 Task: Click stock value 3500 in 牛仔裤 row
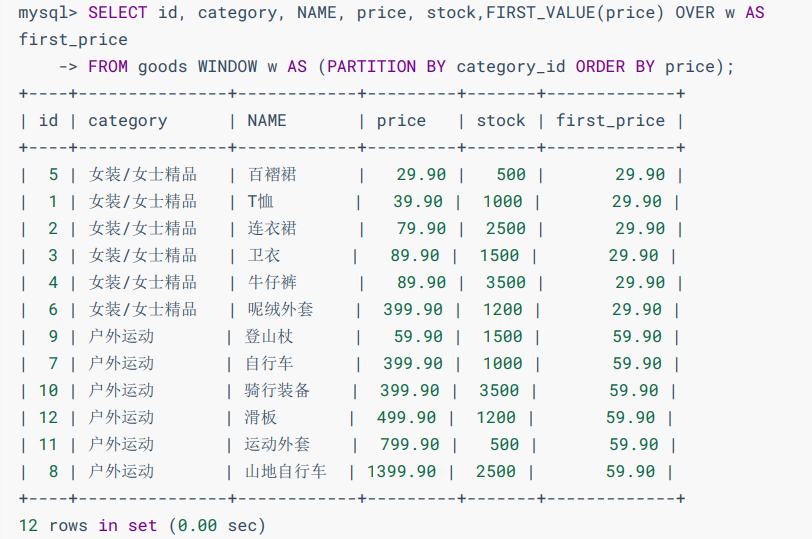506,282
